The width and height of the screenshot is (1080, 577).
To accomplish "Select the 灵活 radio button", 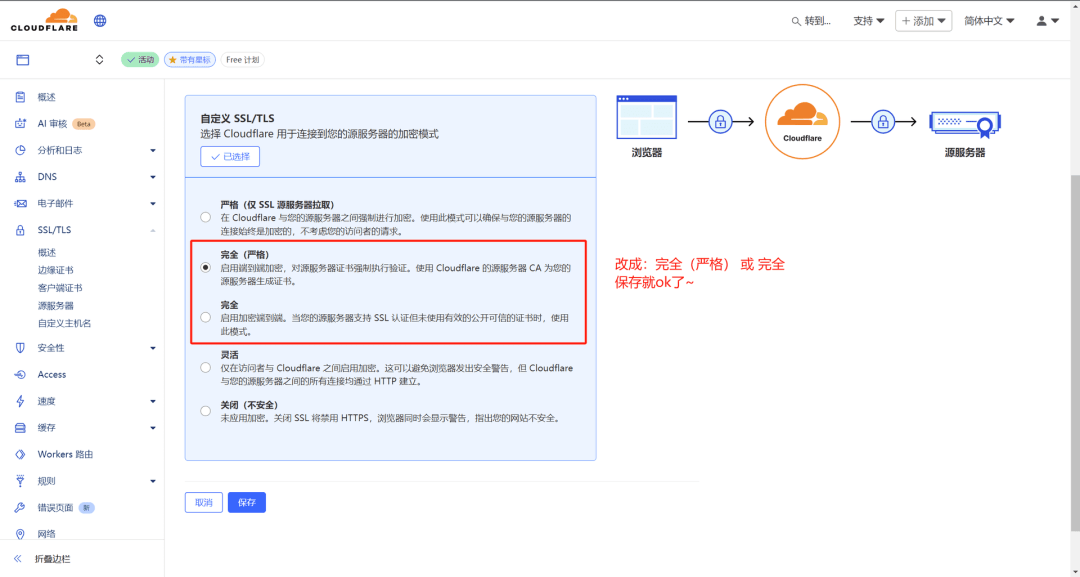I will 205,368.
